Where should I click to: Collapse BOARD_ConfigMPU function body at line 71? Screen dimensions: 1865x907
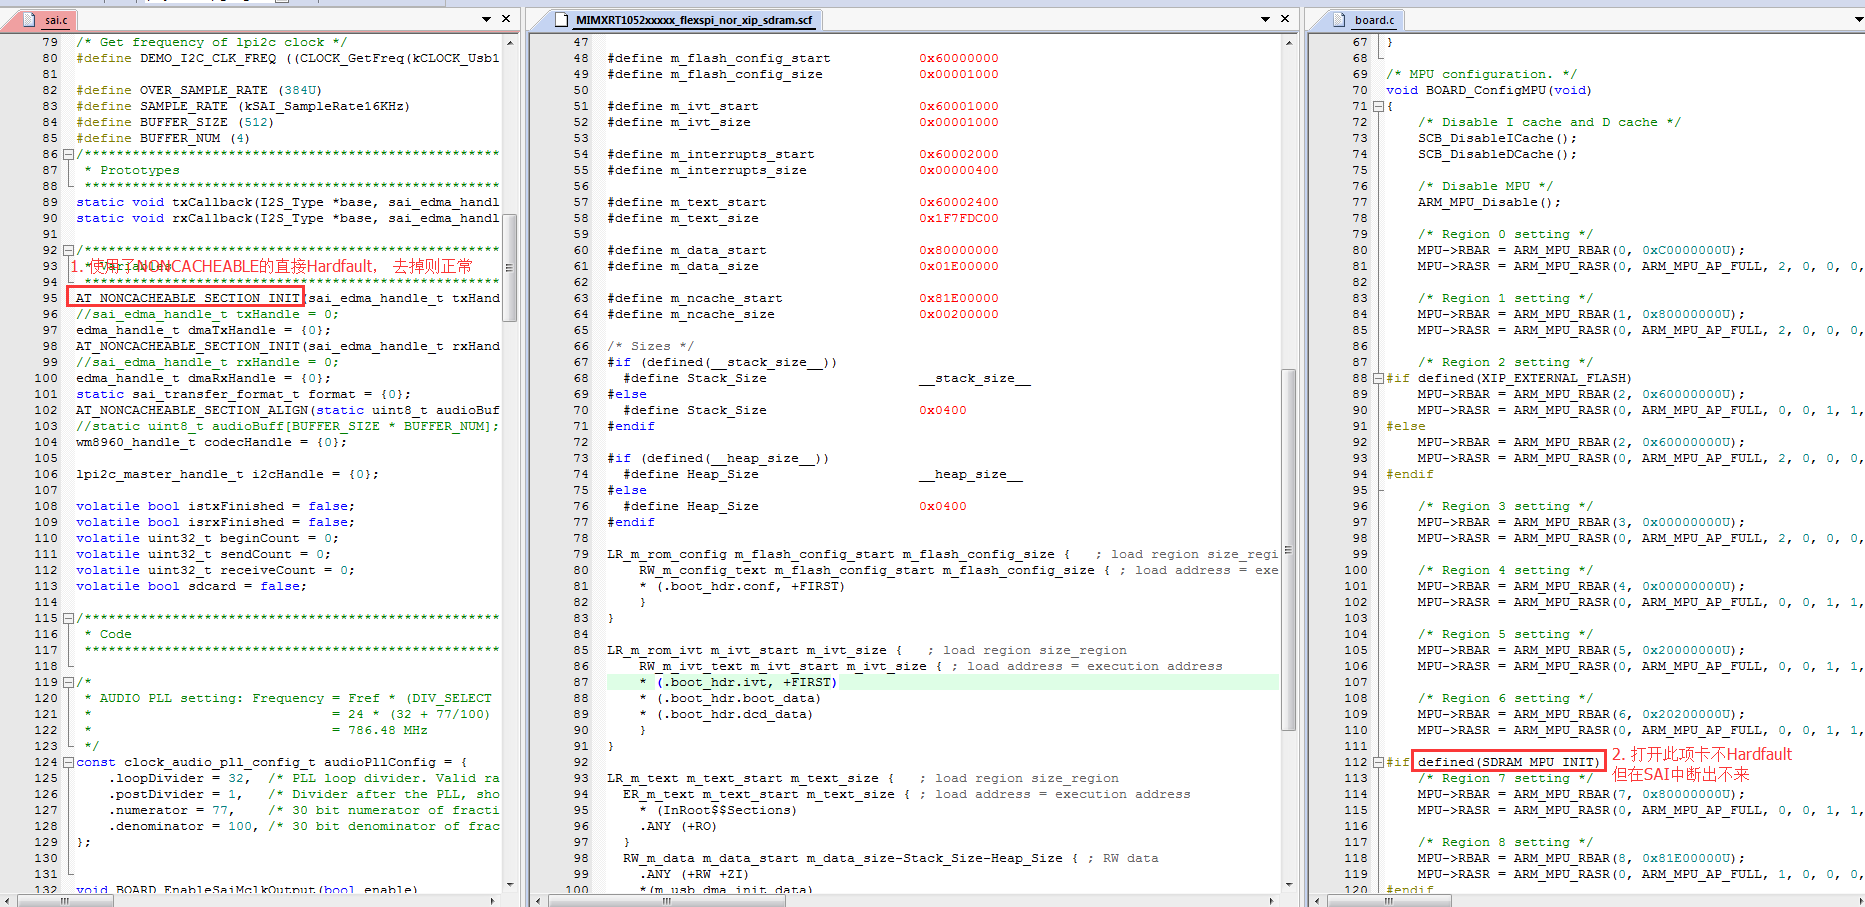(1378, 106)
